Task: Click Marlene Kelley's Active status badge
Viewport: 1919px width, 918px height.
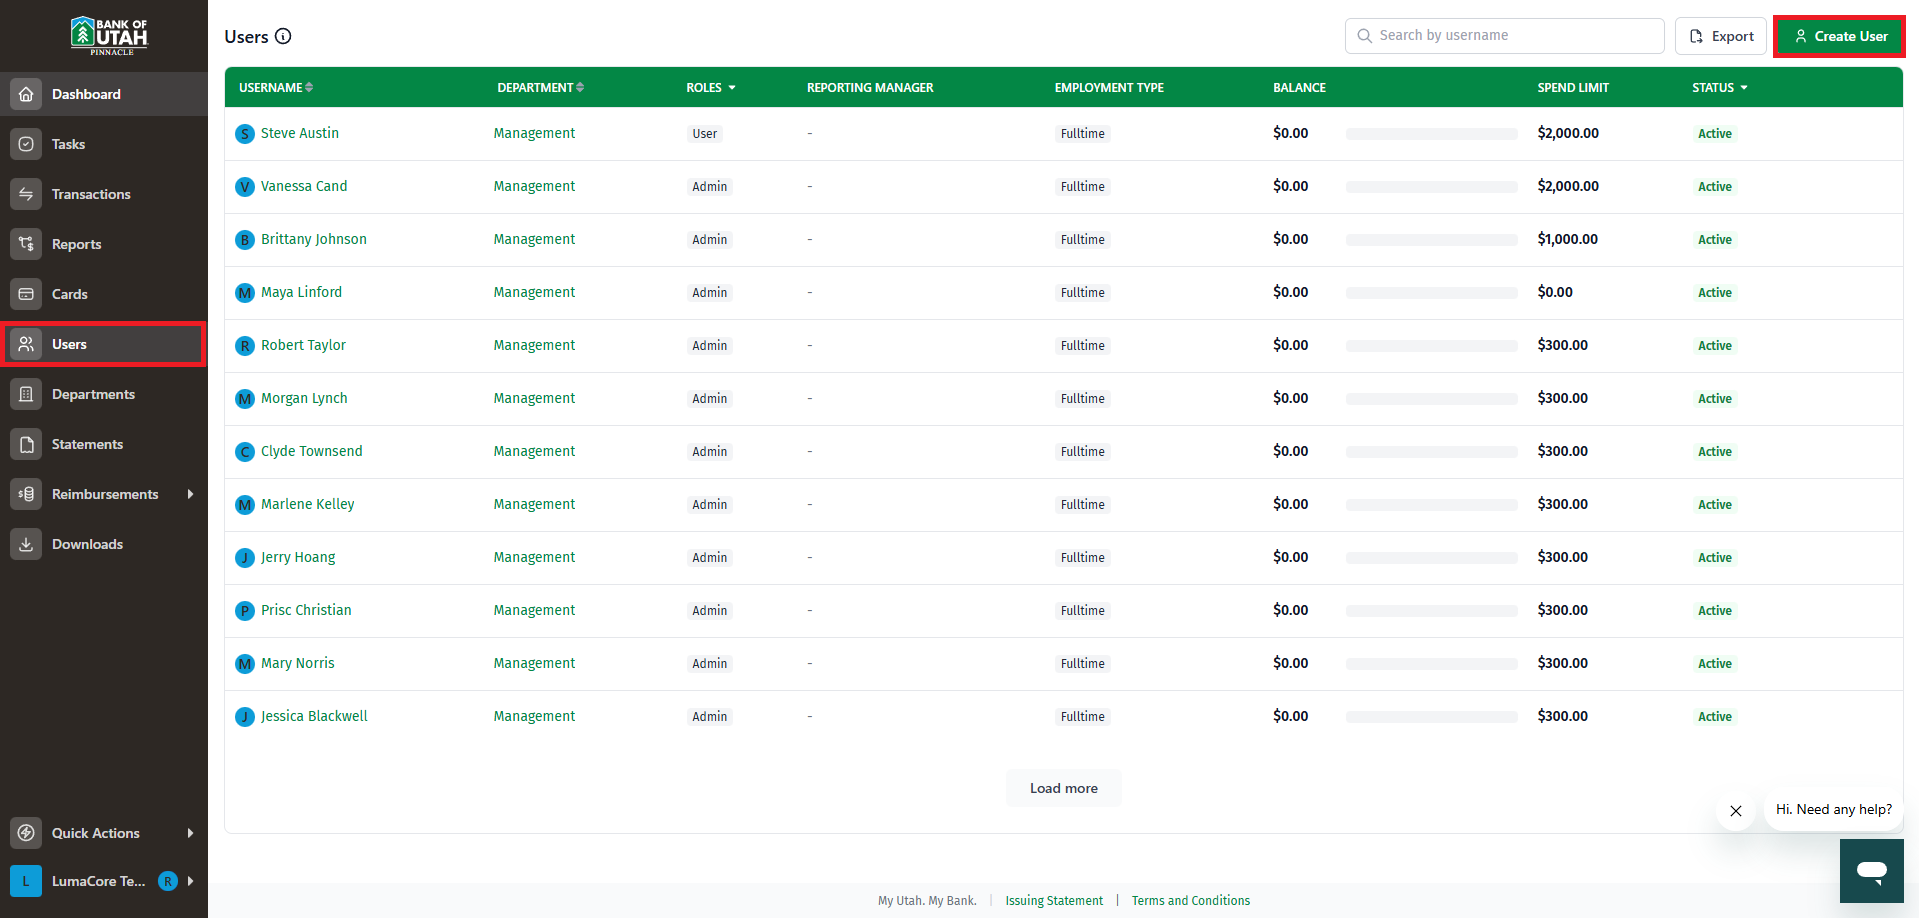Action: (1714, 505)
